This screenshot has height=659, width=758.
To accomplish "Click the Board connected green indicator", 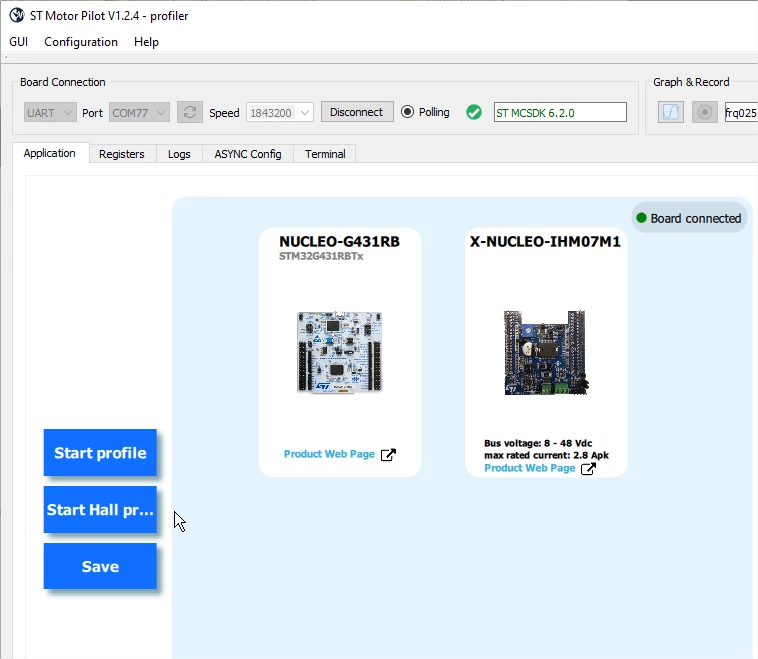I will pyautogui.click(x=641, y=218).
